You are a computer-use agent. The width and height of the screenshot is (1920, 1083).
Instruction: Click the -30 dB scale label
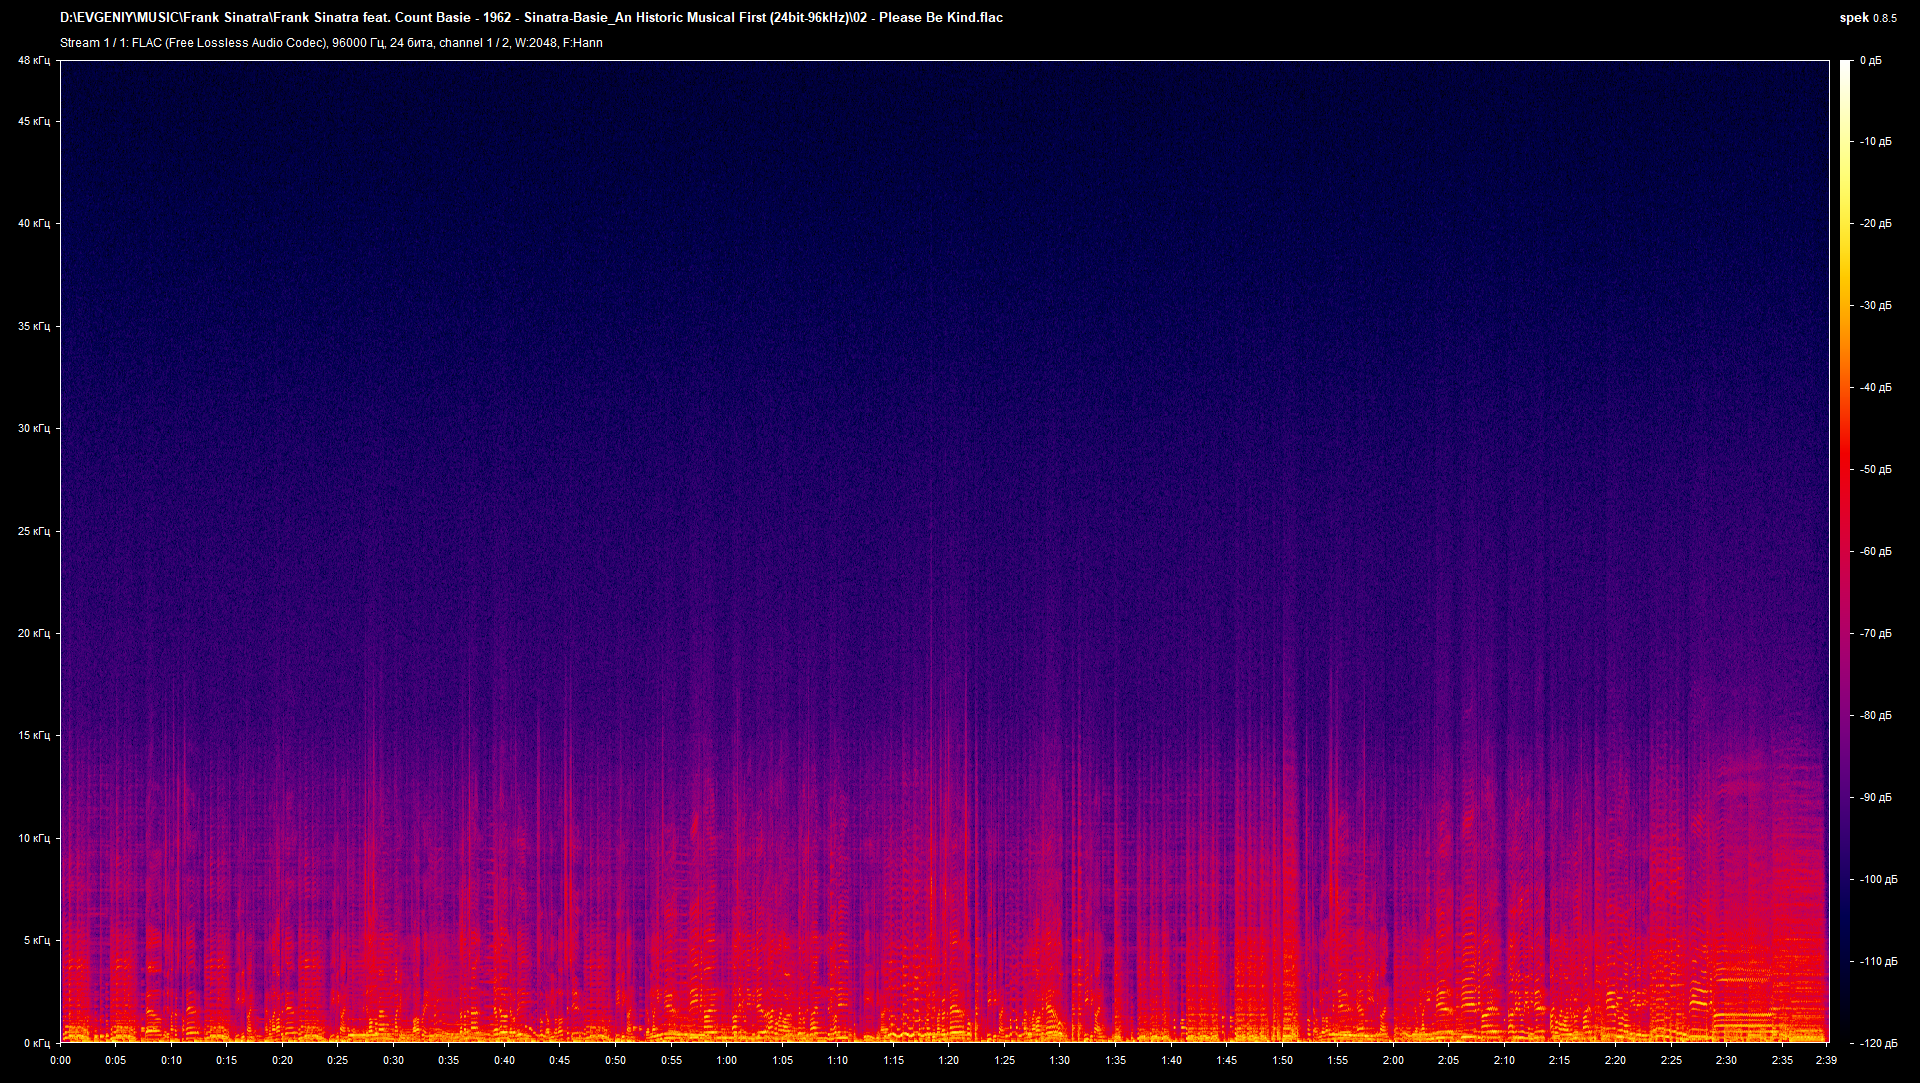coord(1875,305)
